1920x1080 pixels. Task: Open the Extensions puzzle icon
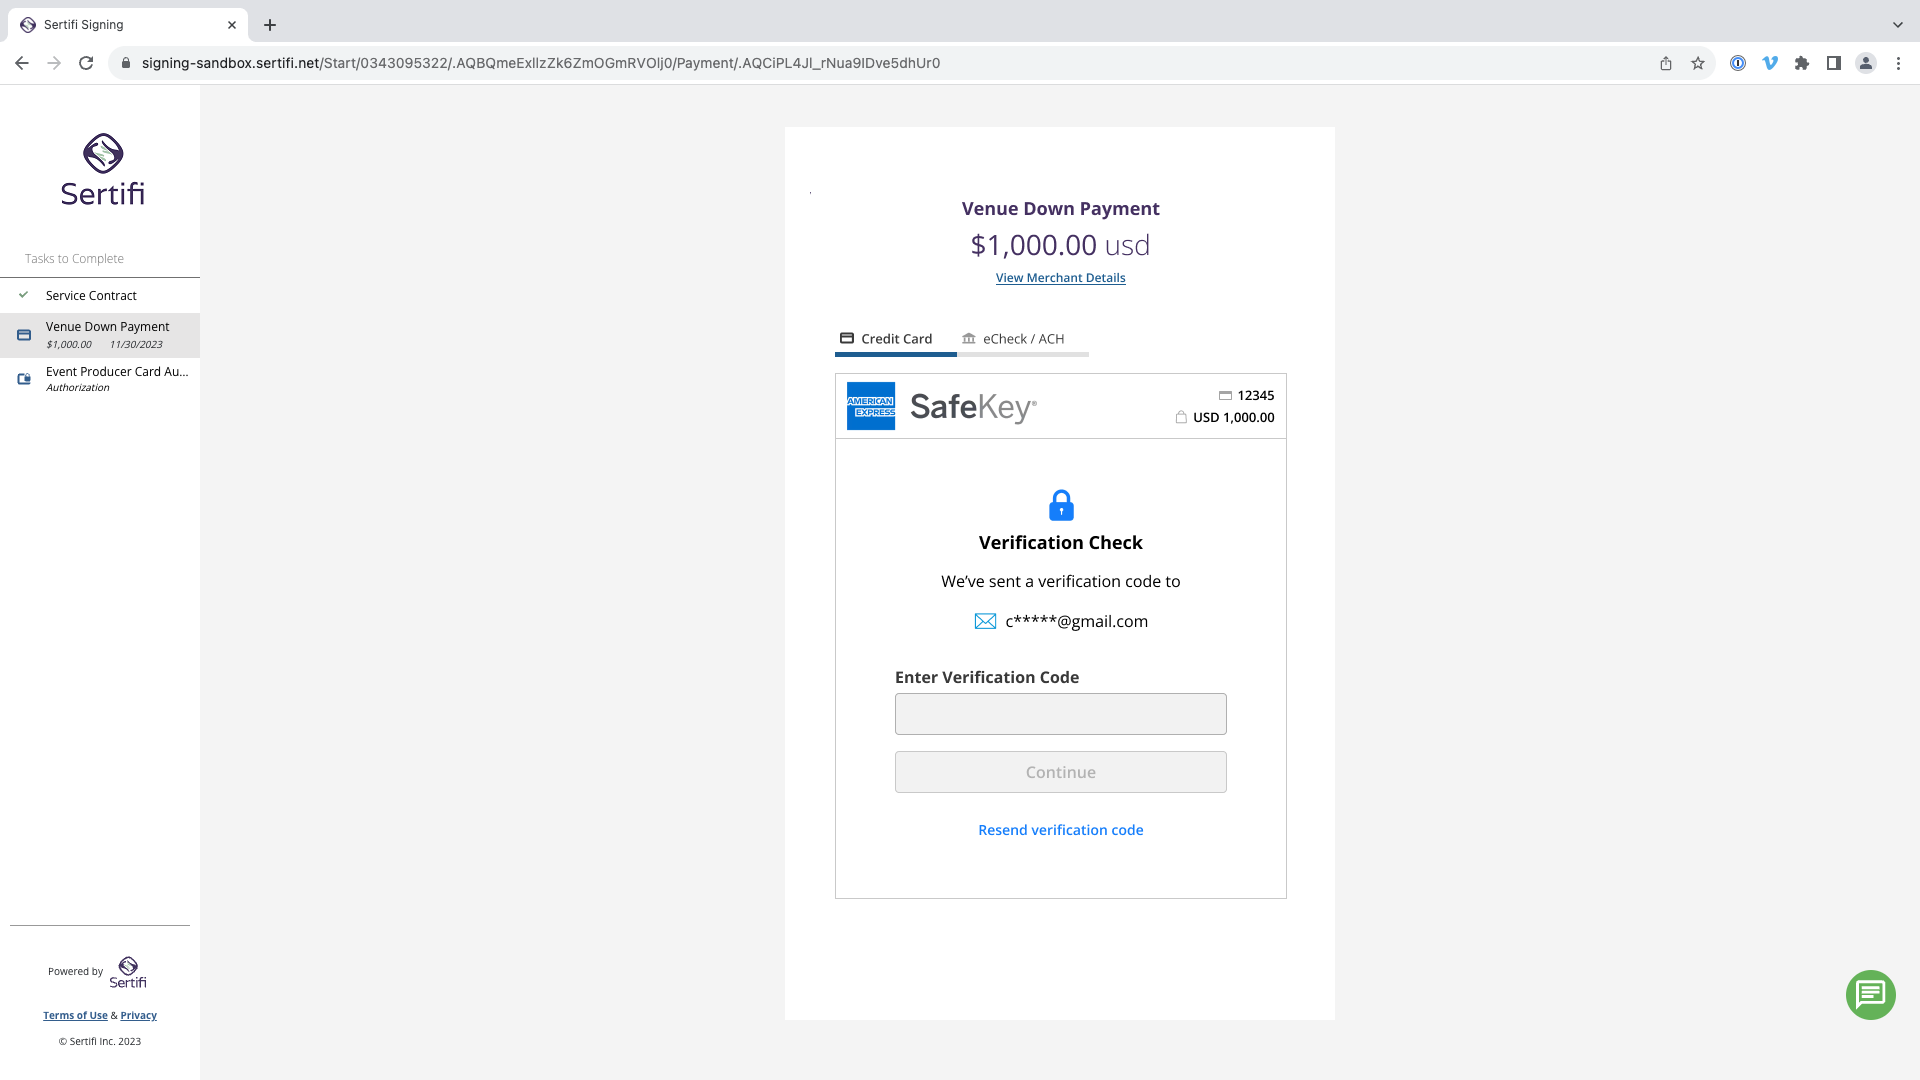(x=1802, y=63)
